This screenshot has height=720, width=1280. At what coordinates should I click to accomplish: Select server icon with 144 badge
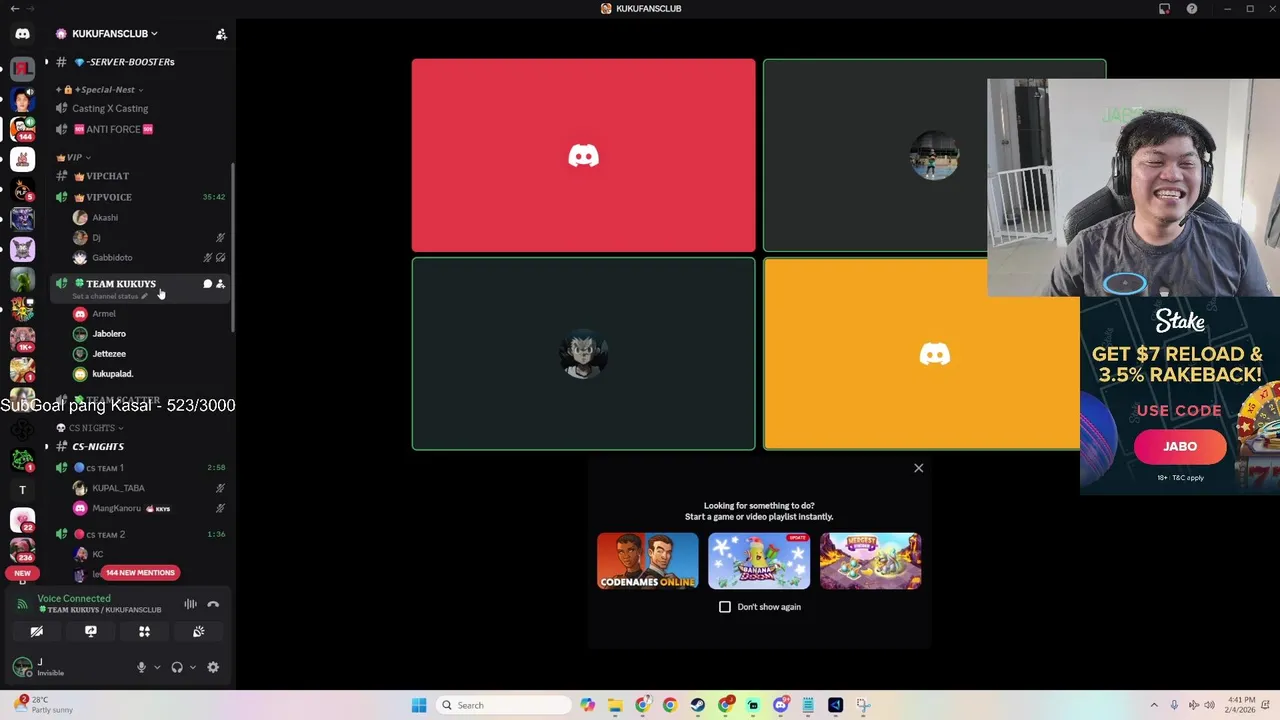coord(22,128)
